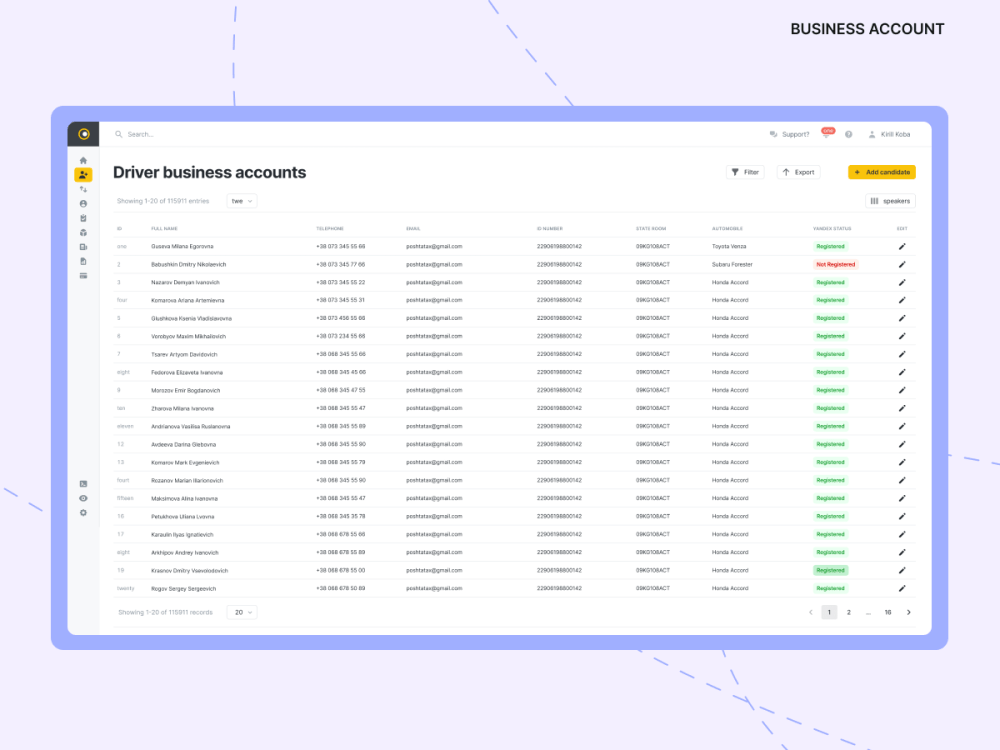Image resolution: width=1000 pixels, height=750 pixels.
Task: Go to the previous page arrow
Action: click(x=811, y=612)
